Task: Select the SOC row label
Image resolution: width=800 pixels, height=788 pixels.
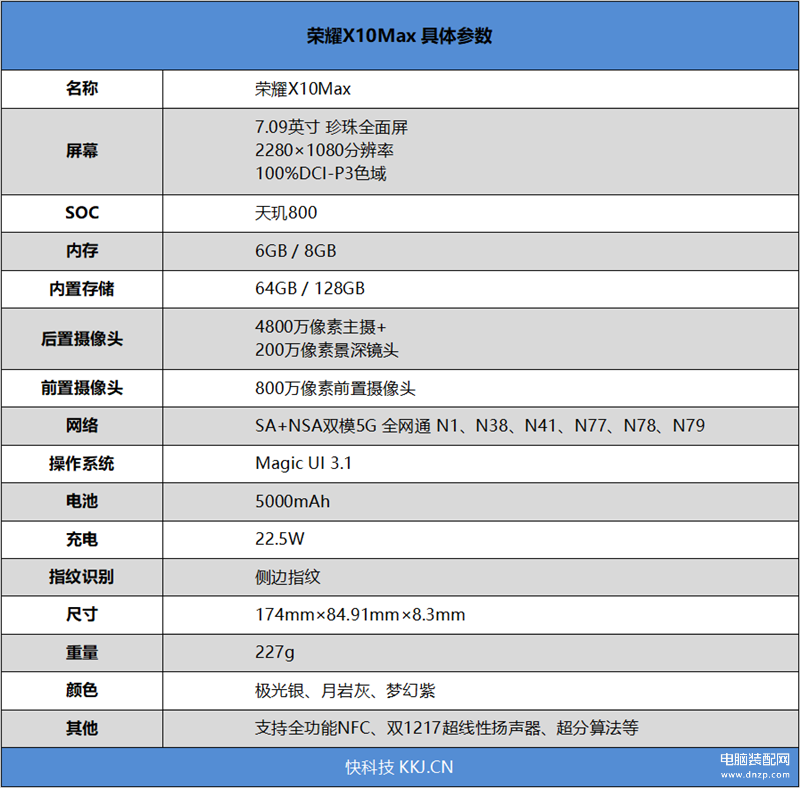Action: [82, 212]
